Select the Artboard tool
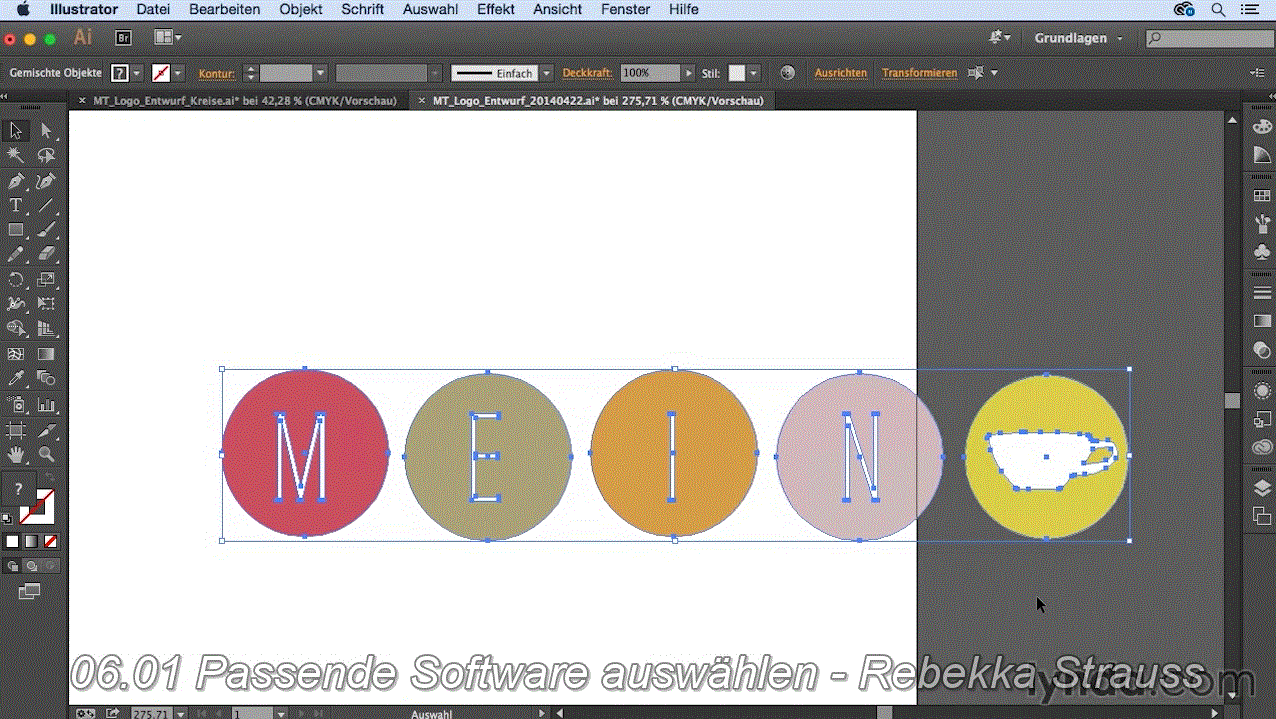Screen dimensions: 1276x719 16,430
